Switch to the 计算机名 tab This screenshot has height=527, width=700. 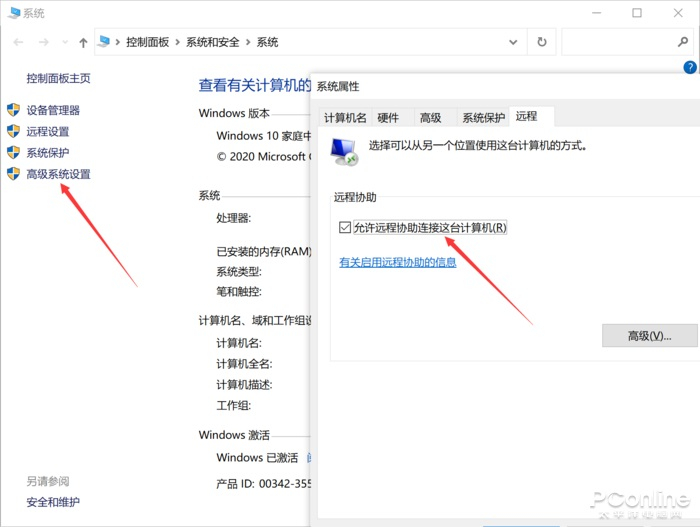(345, 118)
